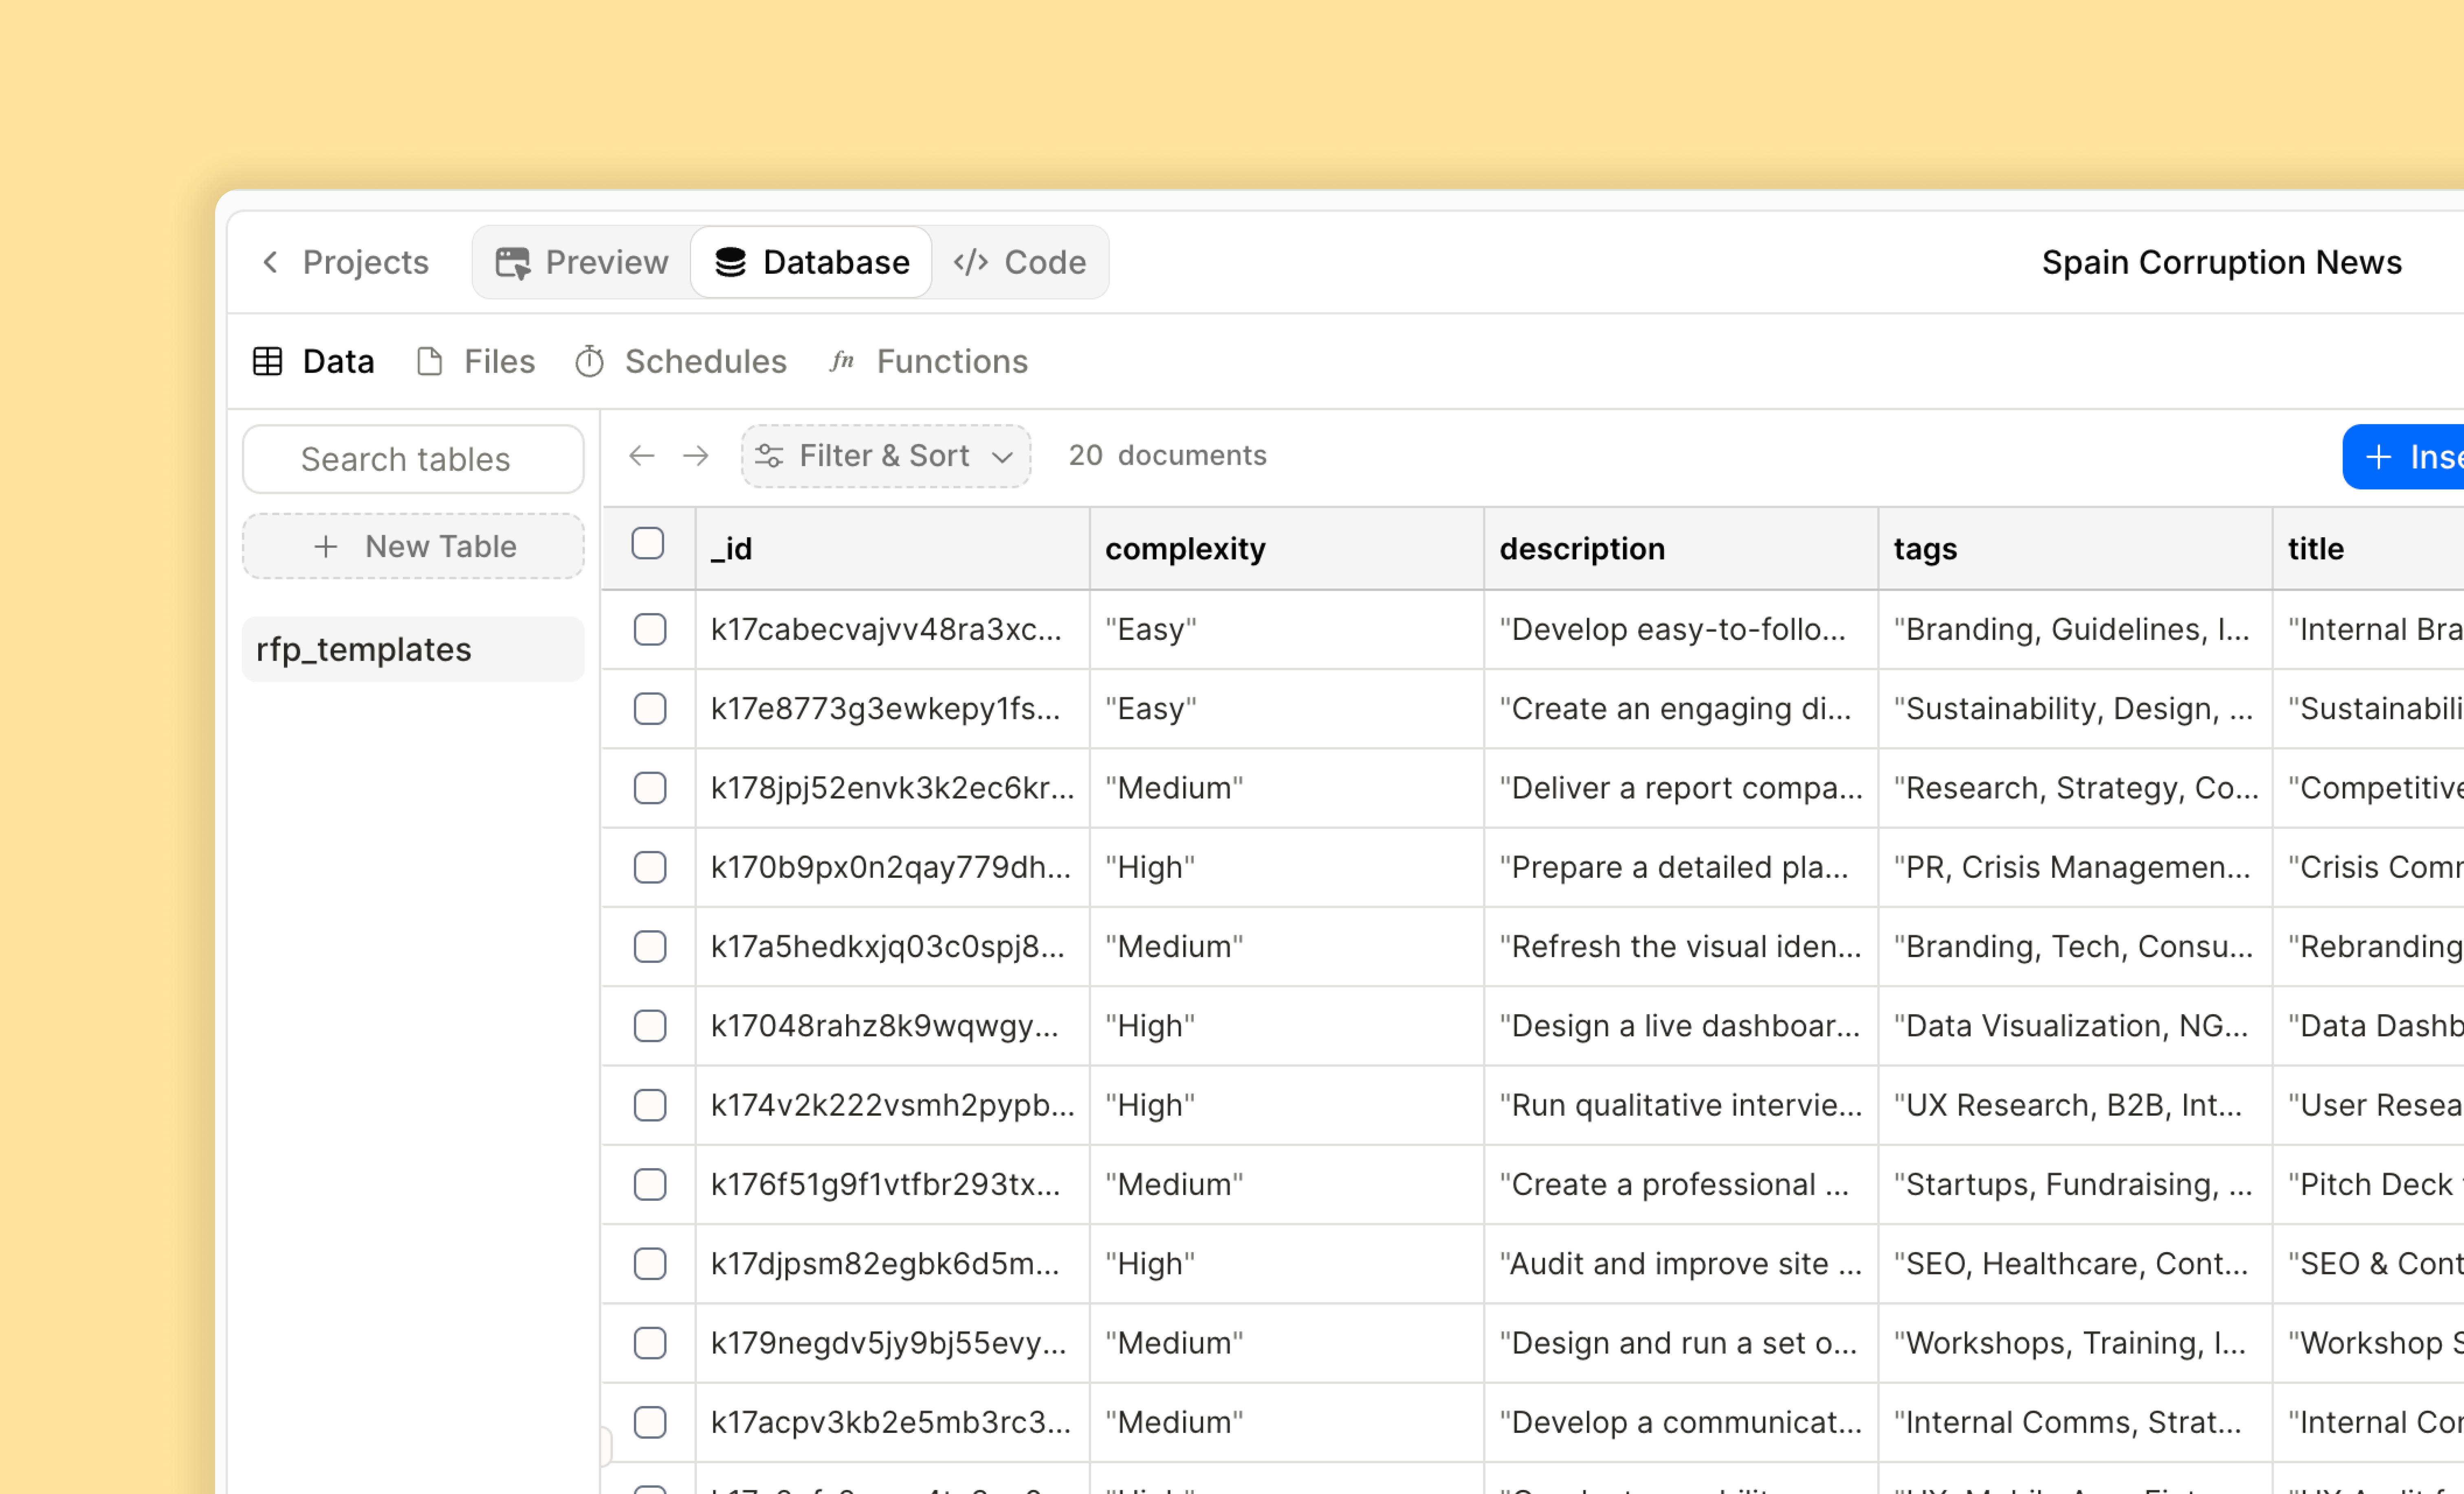Viewport: 2464px width, 1494px height.
Task: Select the checkbox for the Crisis Management row
Action: click(x=650, y=867)
